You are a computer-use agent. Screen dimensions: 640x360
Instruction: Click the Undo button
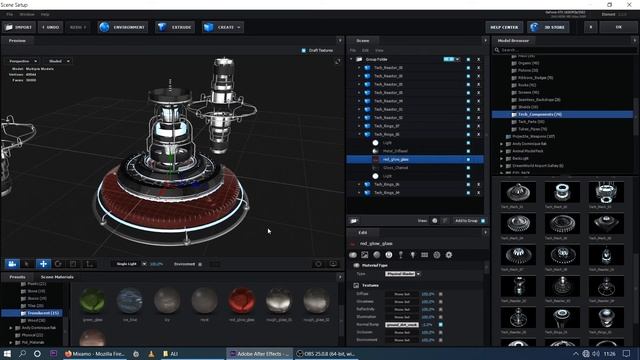tap(50, 27)
